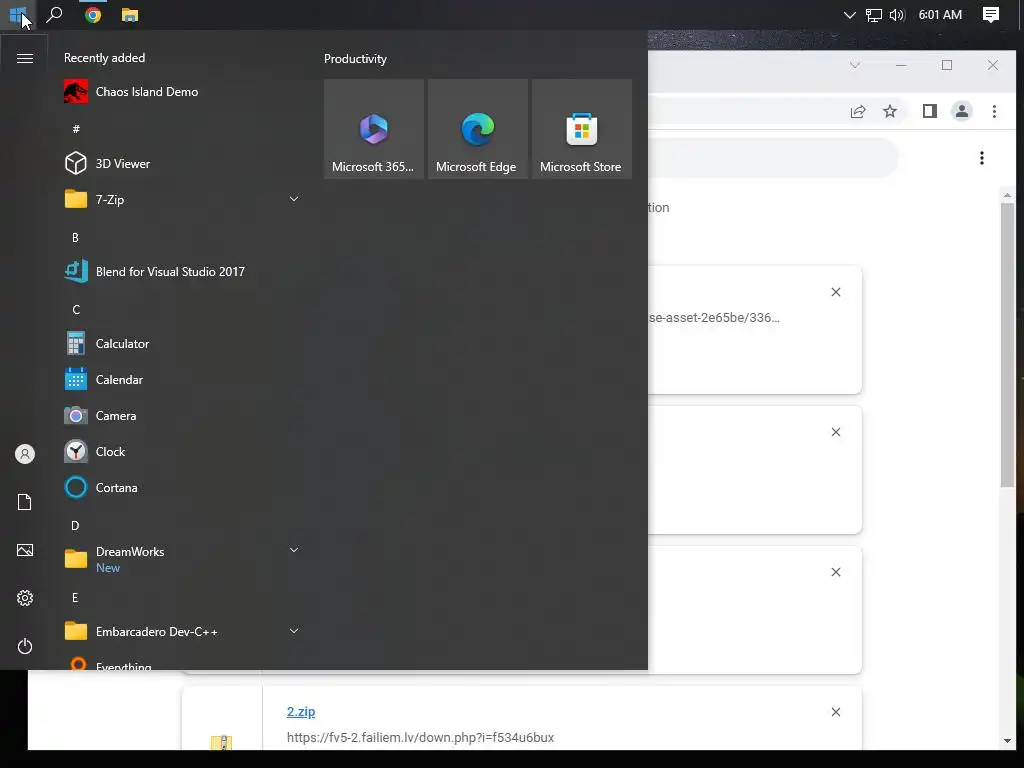Open Chrome profile avatar

[962, 112]
